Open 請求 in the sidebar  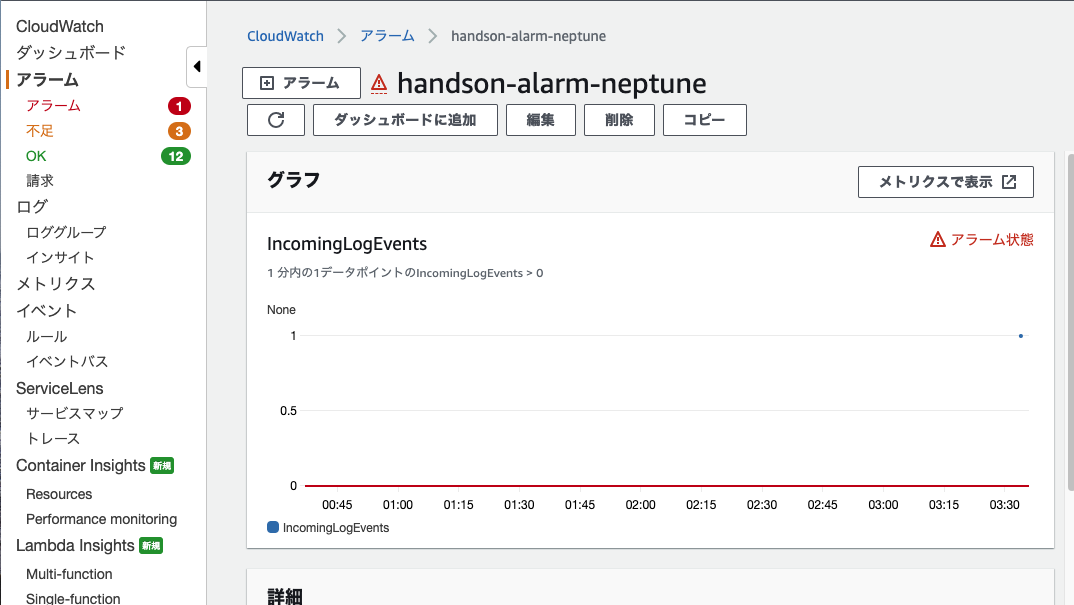(40, 181)
